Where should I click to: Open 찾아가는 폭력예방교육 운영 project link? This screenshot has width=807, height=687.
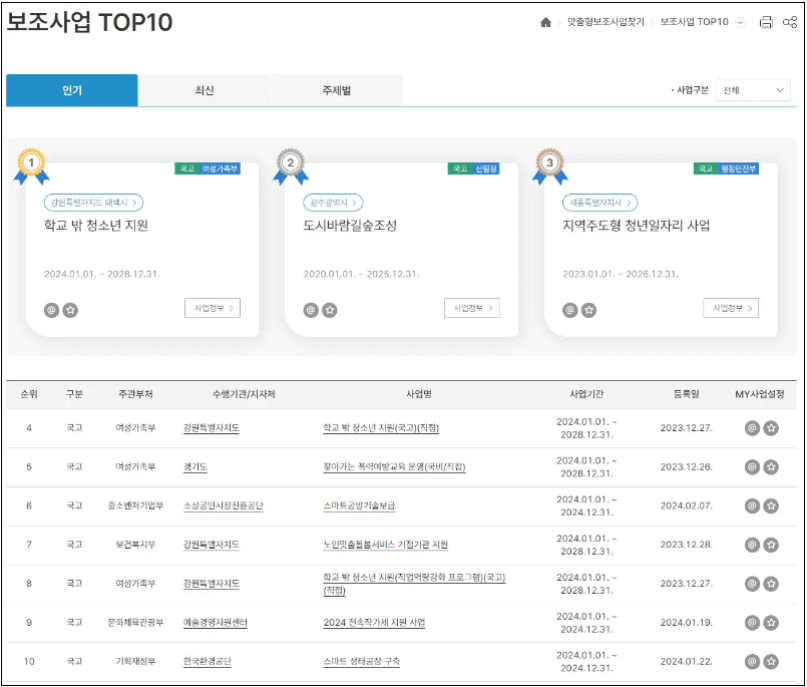(x=394, y=467)
